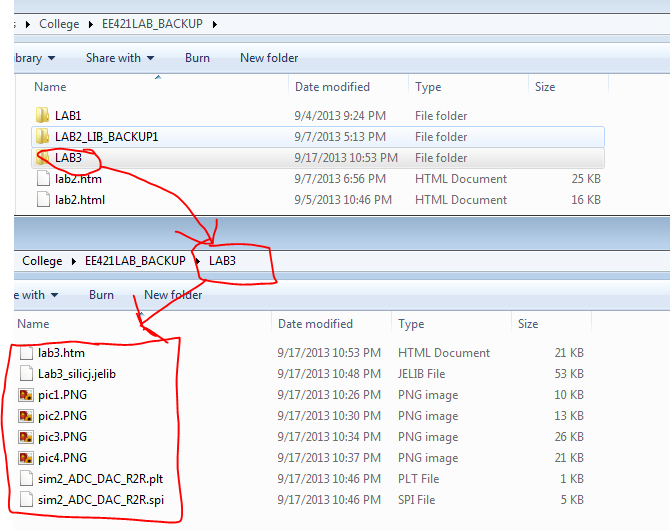The width and height of the screenshot is (670, 530).
Task: Expand arrow after College in lower address bar
Action: click(72, 261)
